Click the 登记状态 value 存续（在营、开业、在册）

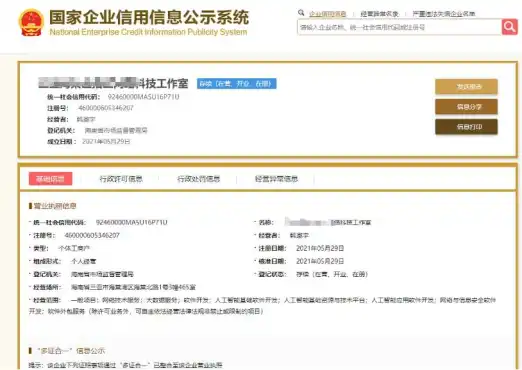pos(332,274)
